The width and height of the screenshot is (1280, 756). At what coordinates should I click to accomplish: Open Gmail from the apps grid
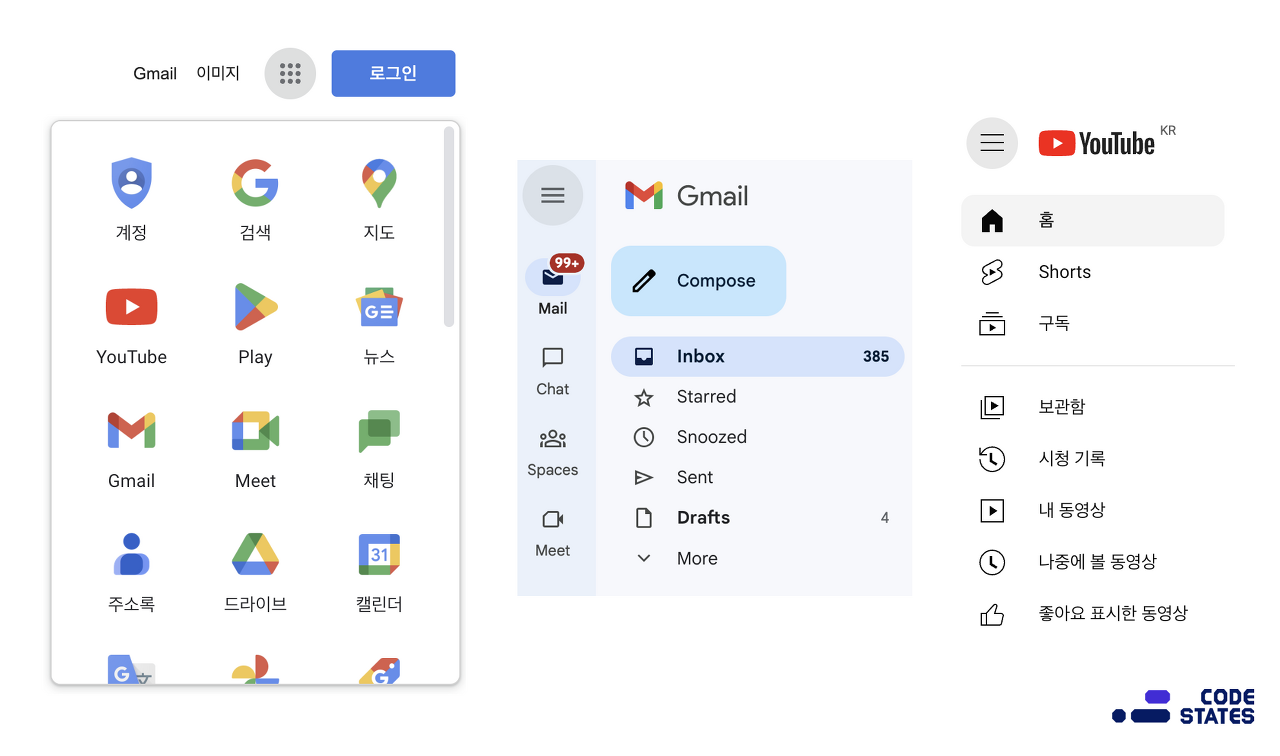point(131,448)
